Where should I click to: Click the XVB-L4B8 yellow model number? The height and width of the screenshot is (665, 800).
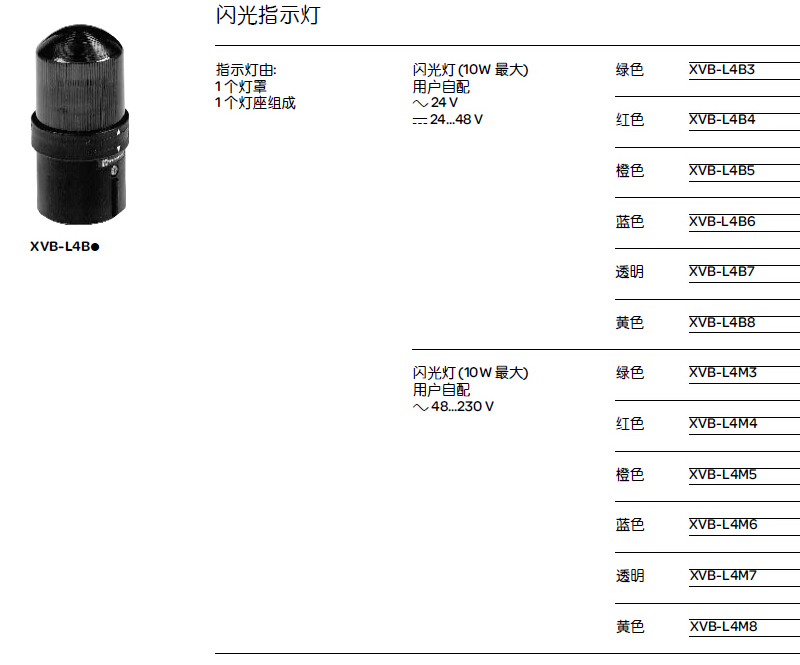click(x=722, y=323)
